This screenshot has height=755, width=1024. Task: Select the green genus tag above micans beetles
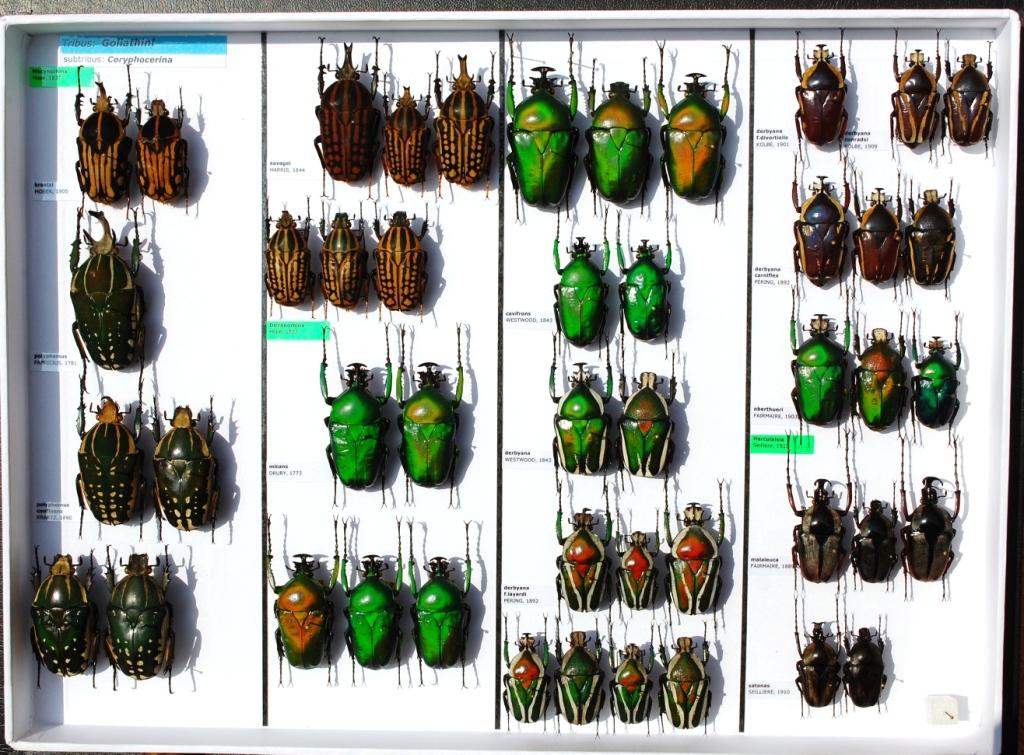[297, 329]
